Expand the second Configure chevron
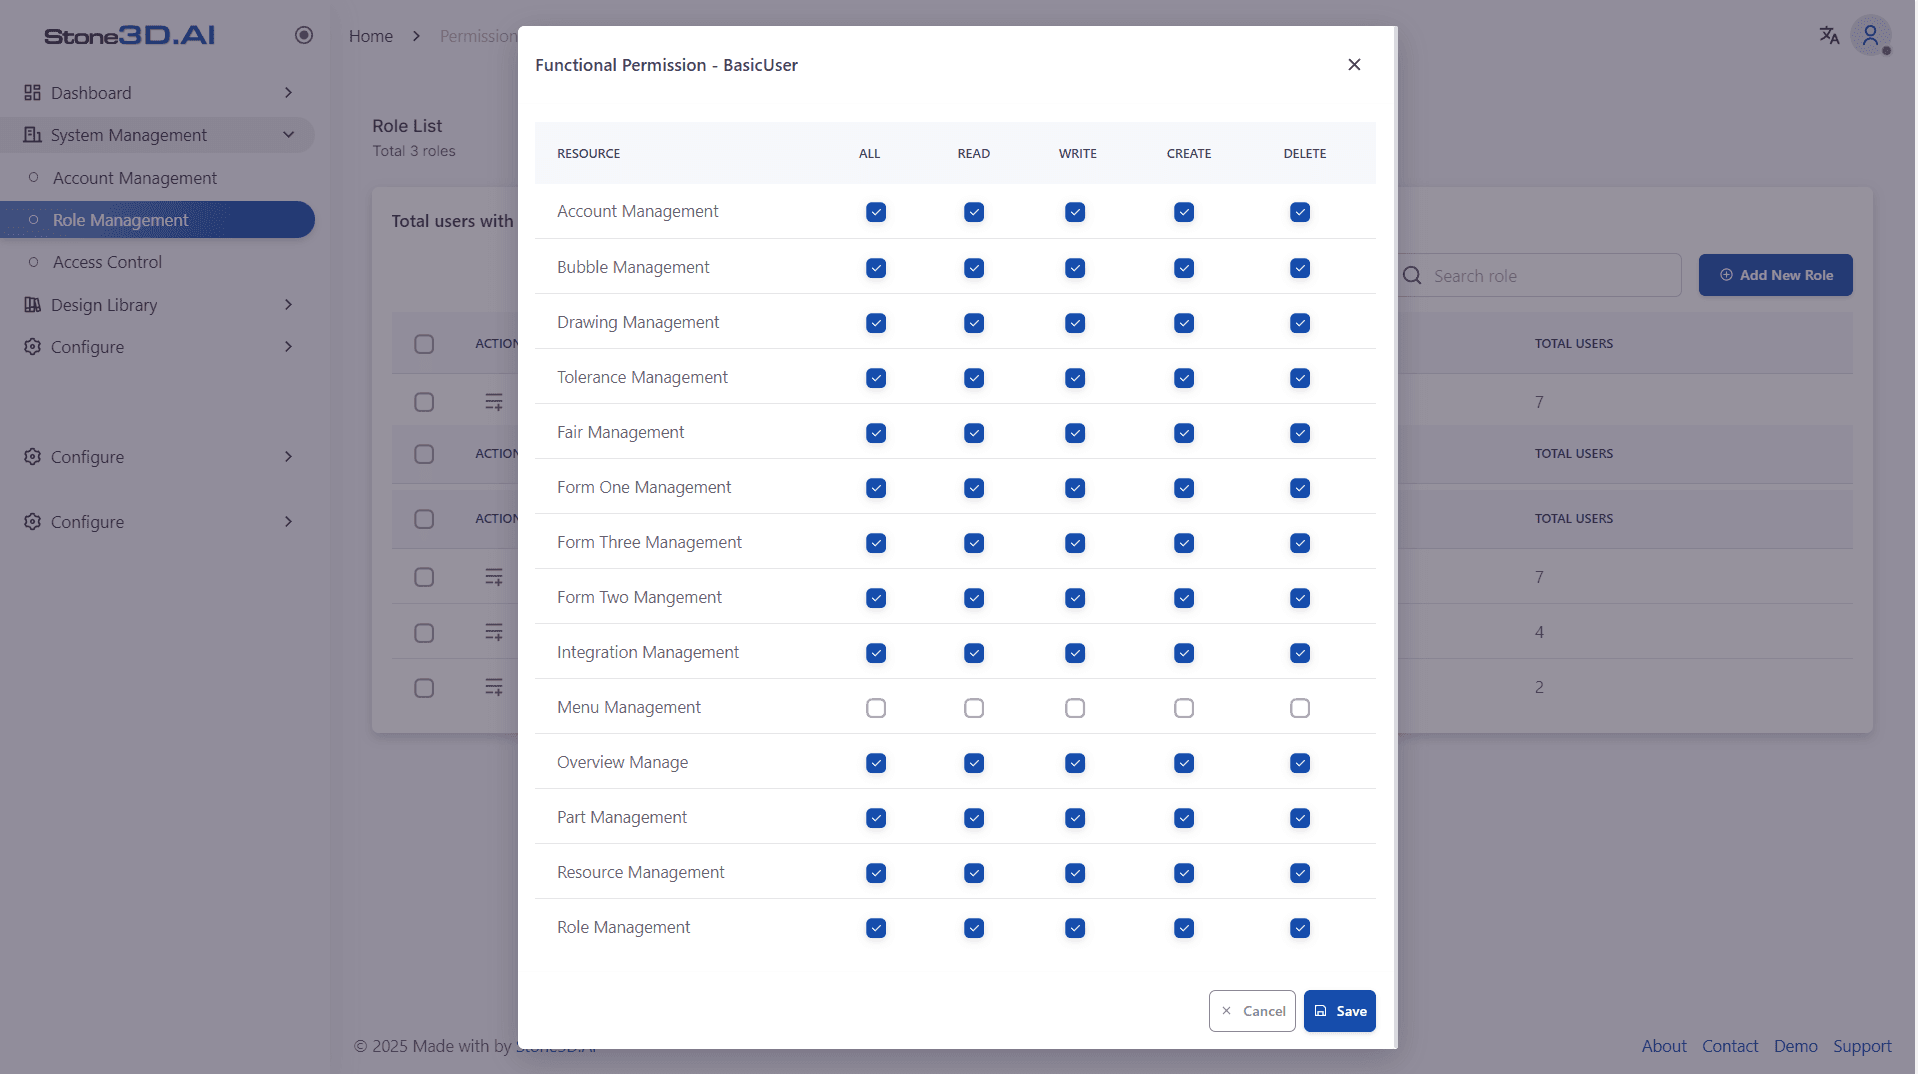1918x1074 pixels. click(288, 456)
